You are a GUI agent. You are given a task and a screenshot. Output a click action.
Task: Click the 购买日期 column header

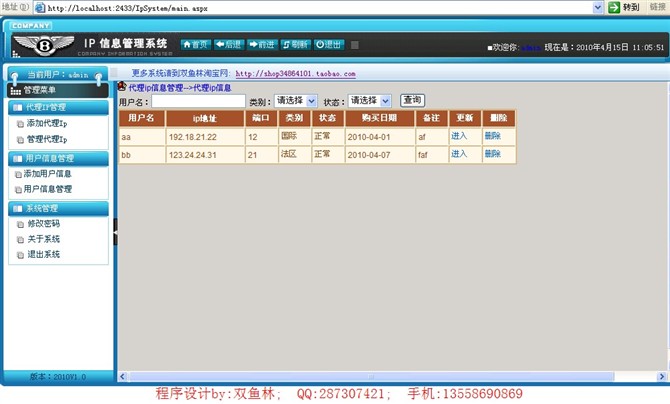tap(380, 118)
